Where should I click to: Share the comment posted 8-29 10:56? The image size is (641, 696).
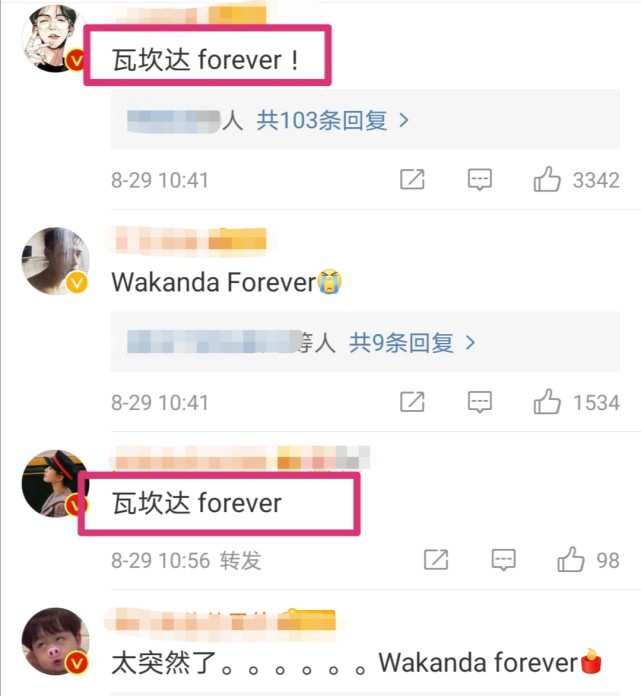[x=436, y=559]
